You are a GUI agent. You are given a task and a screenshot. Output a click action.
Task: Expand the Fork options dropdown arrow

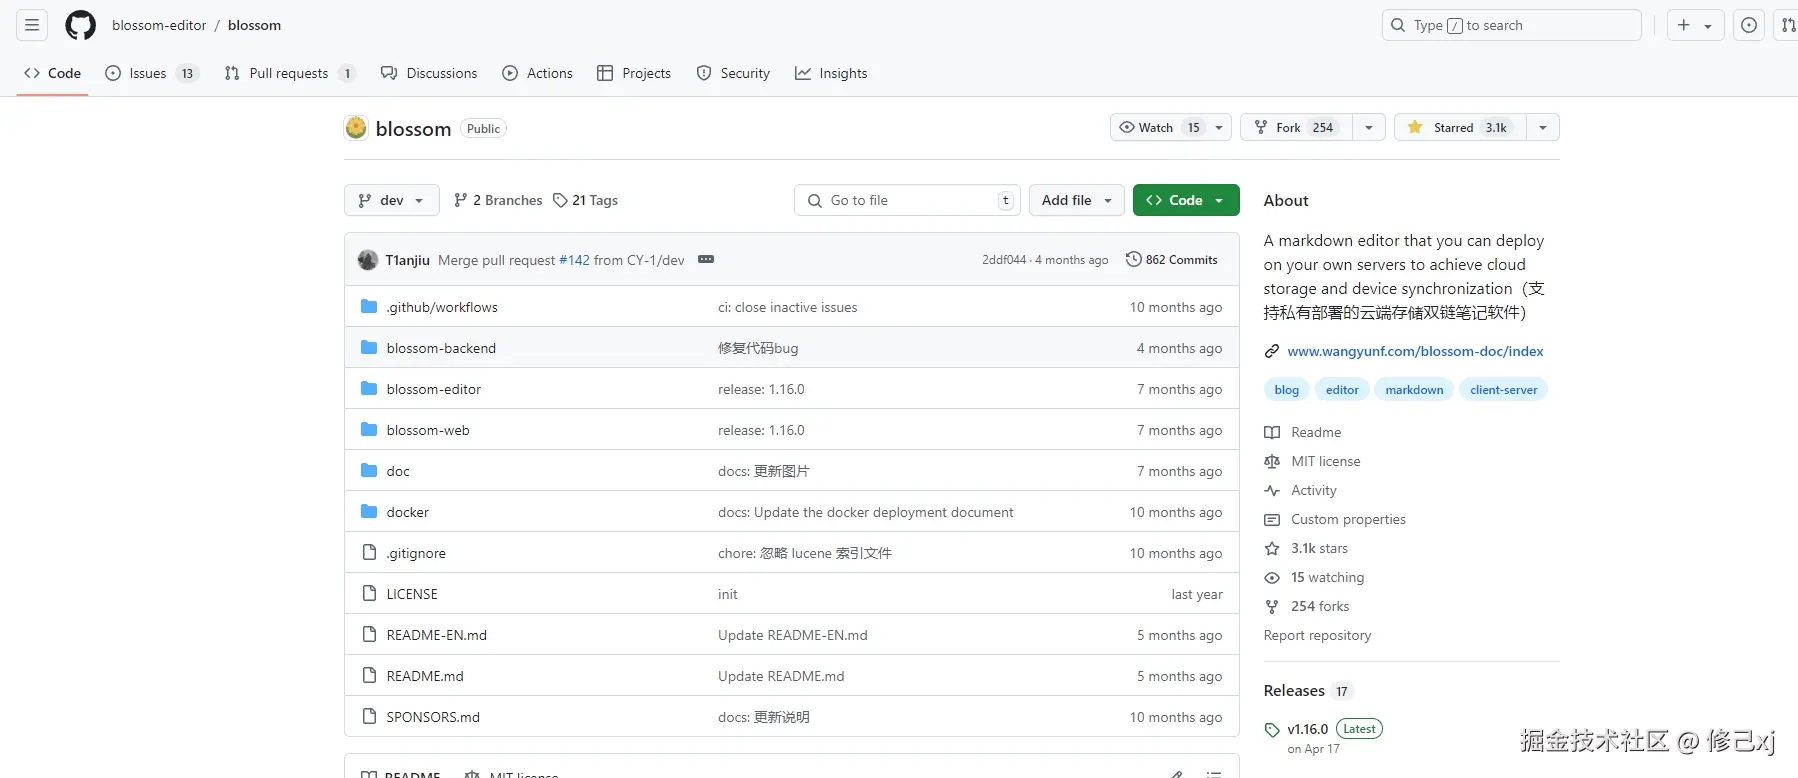(x=1369, y=127)
